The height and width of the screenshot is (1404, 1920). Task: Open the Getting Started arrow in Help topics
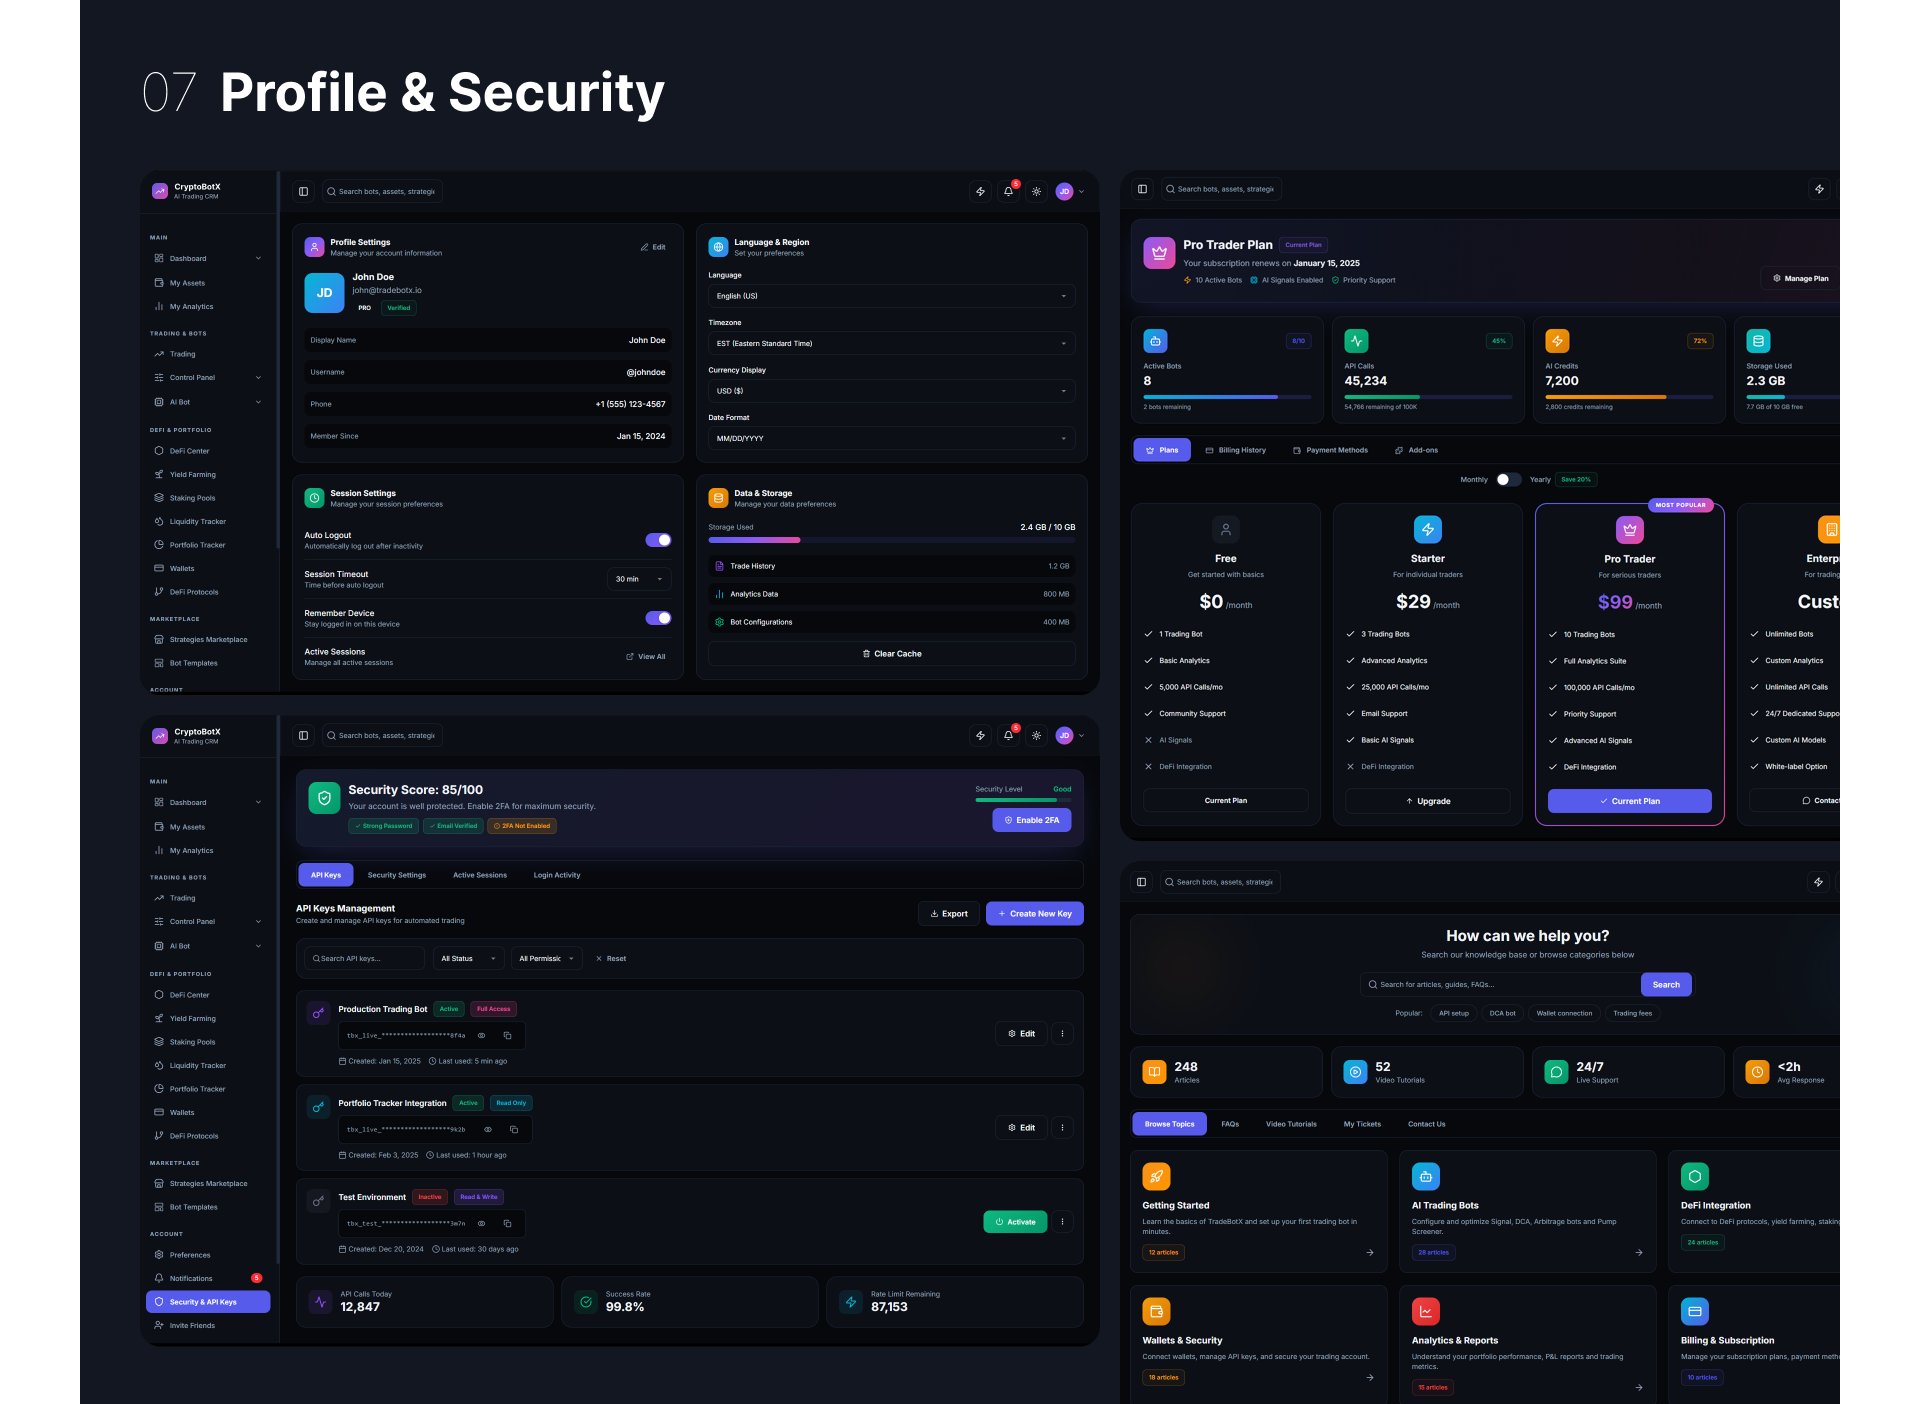(1369, 1252)
